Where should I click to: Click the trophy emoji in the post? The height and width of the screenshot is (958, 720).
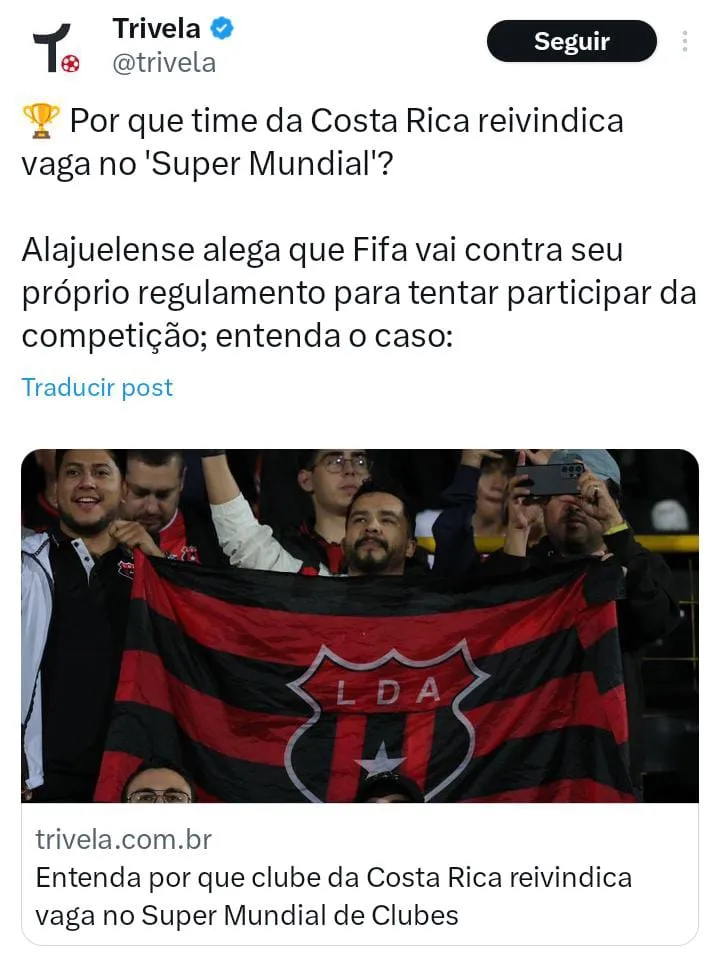pos(41,120)
